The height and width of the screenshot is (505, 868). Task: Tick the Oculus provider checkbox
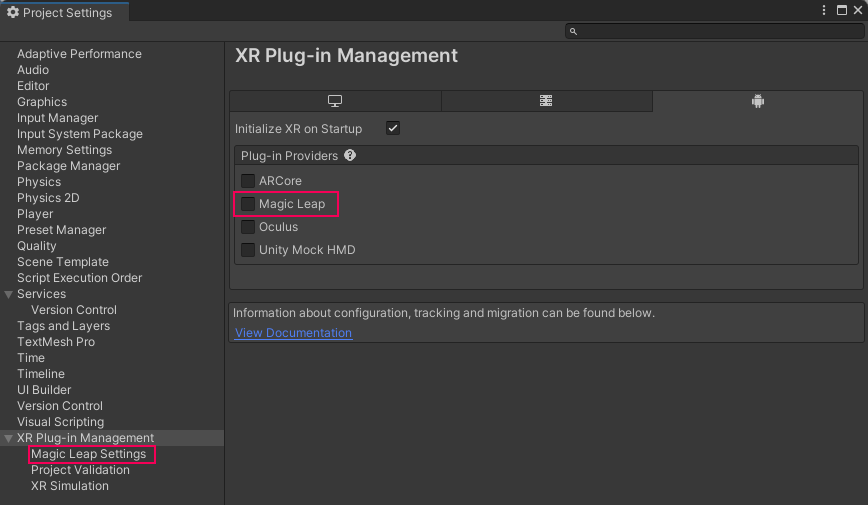pyautogui.click(x=248, y=227)
